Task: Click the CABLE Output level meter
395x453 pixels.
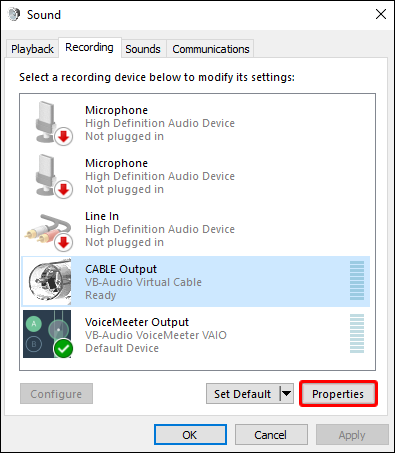Action: click(x=357, y=281)
